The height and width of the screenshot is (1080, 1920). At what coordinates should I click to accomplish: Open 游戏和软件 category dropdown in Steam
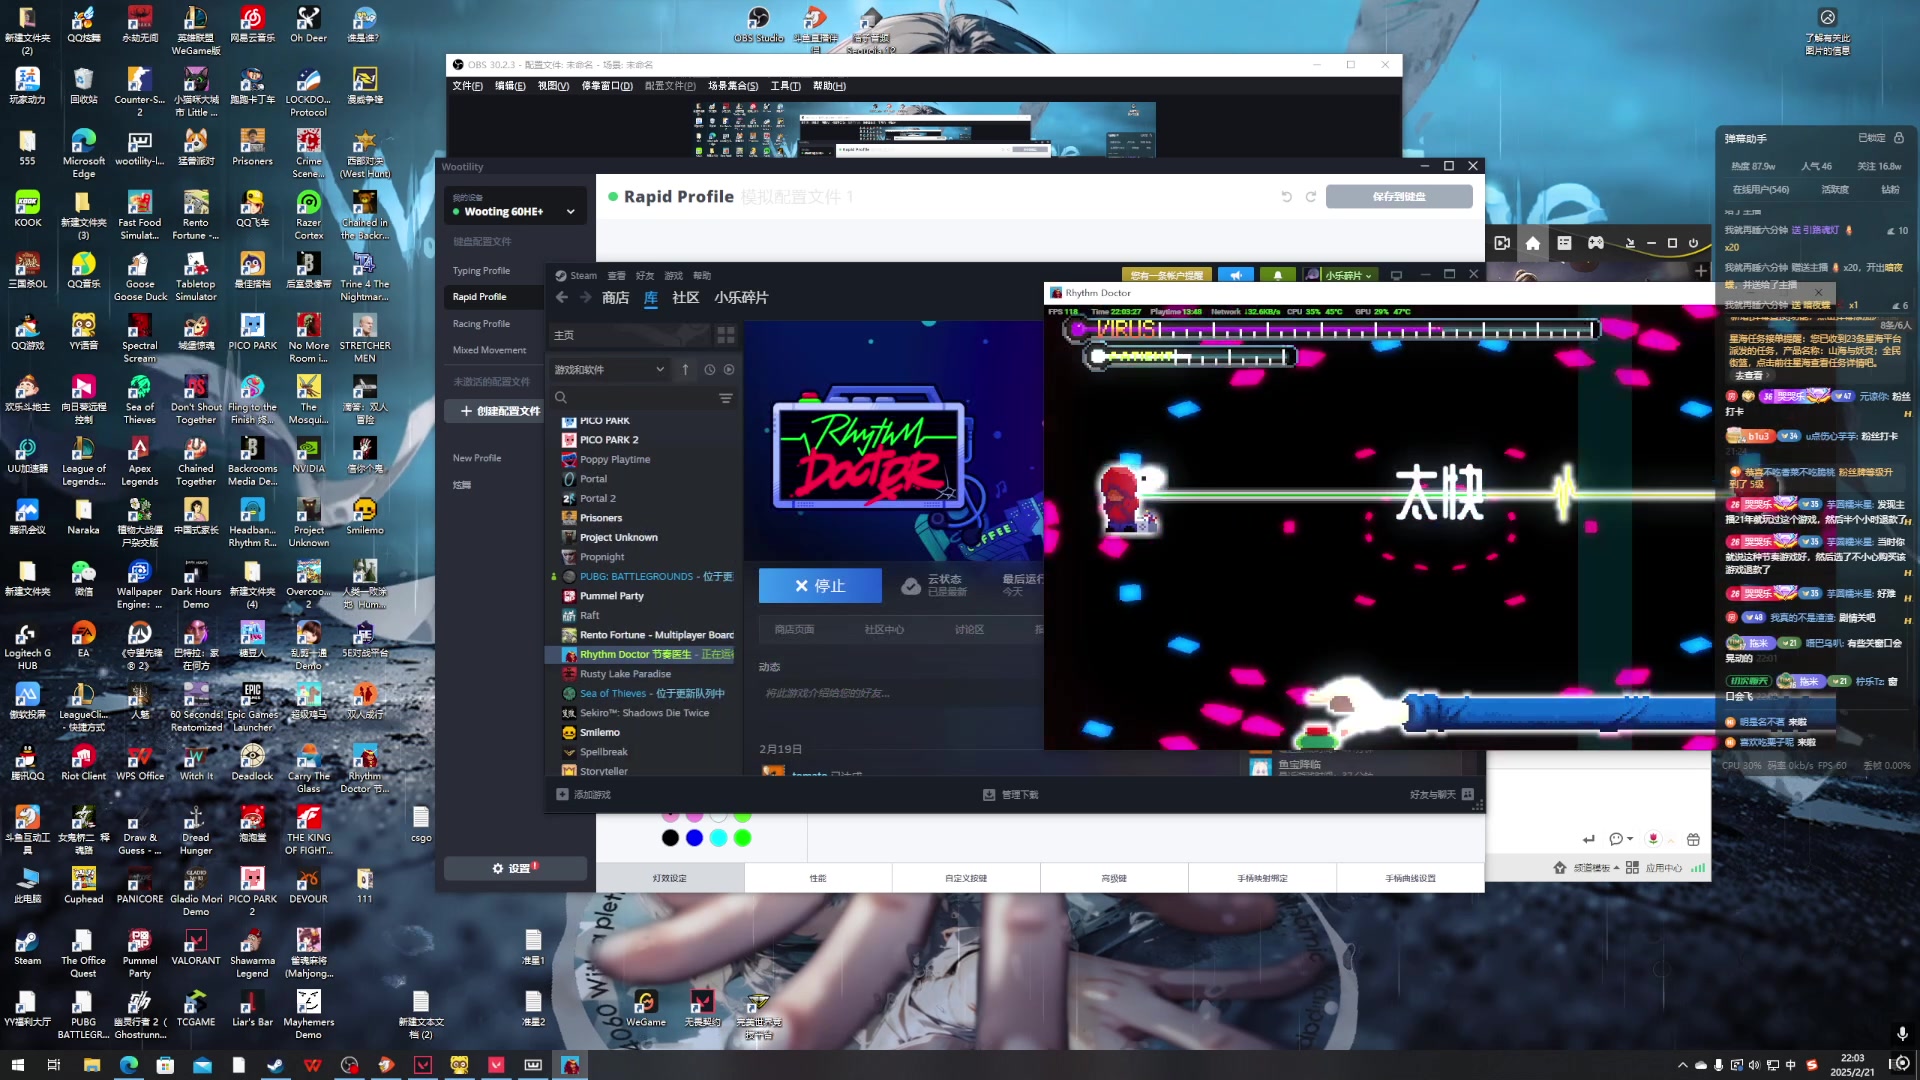pyautogui.click(x=609, y=369)
